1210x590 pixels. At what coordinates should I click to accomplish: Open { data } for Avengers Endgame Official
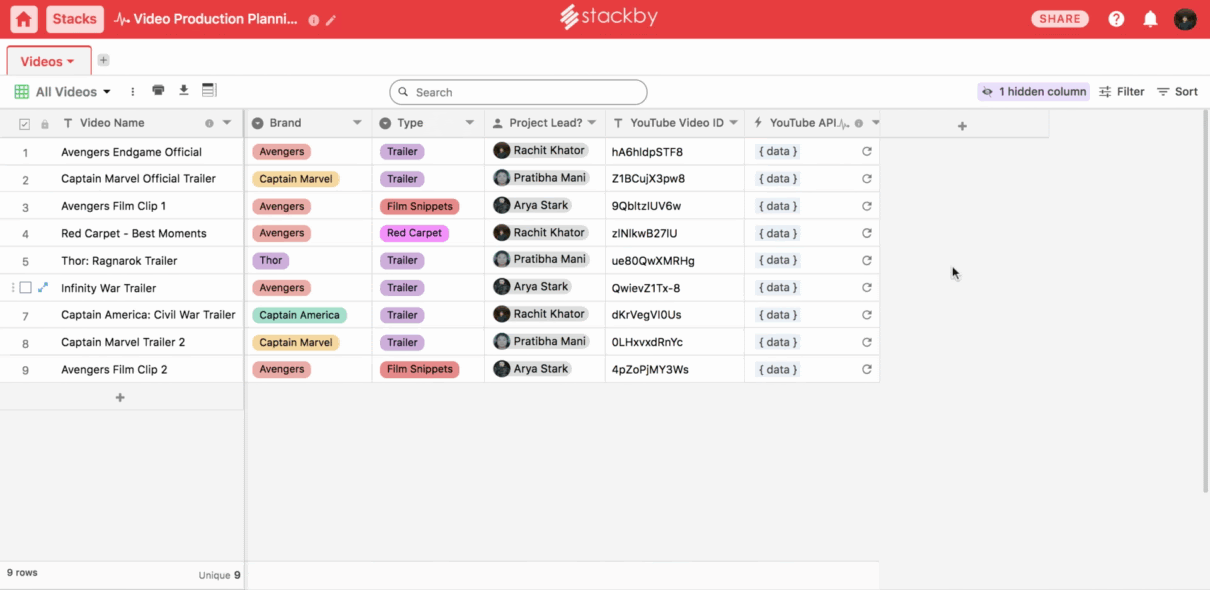click(777, 152)
